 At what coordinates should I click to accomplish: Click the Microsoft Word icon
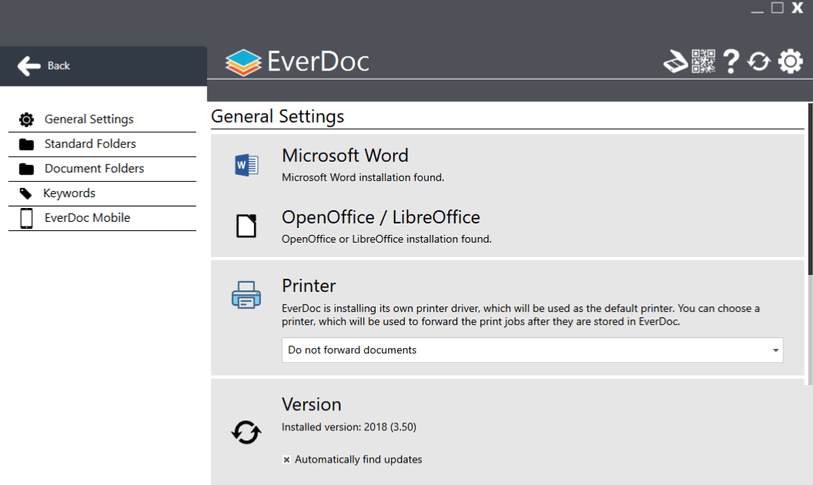point(246,165)
